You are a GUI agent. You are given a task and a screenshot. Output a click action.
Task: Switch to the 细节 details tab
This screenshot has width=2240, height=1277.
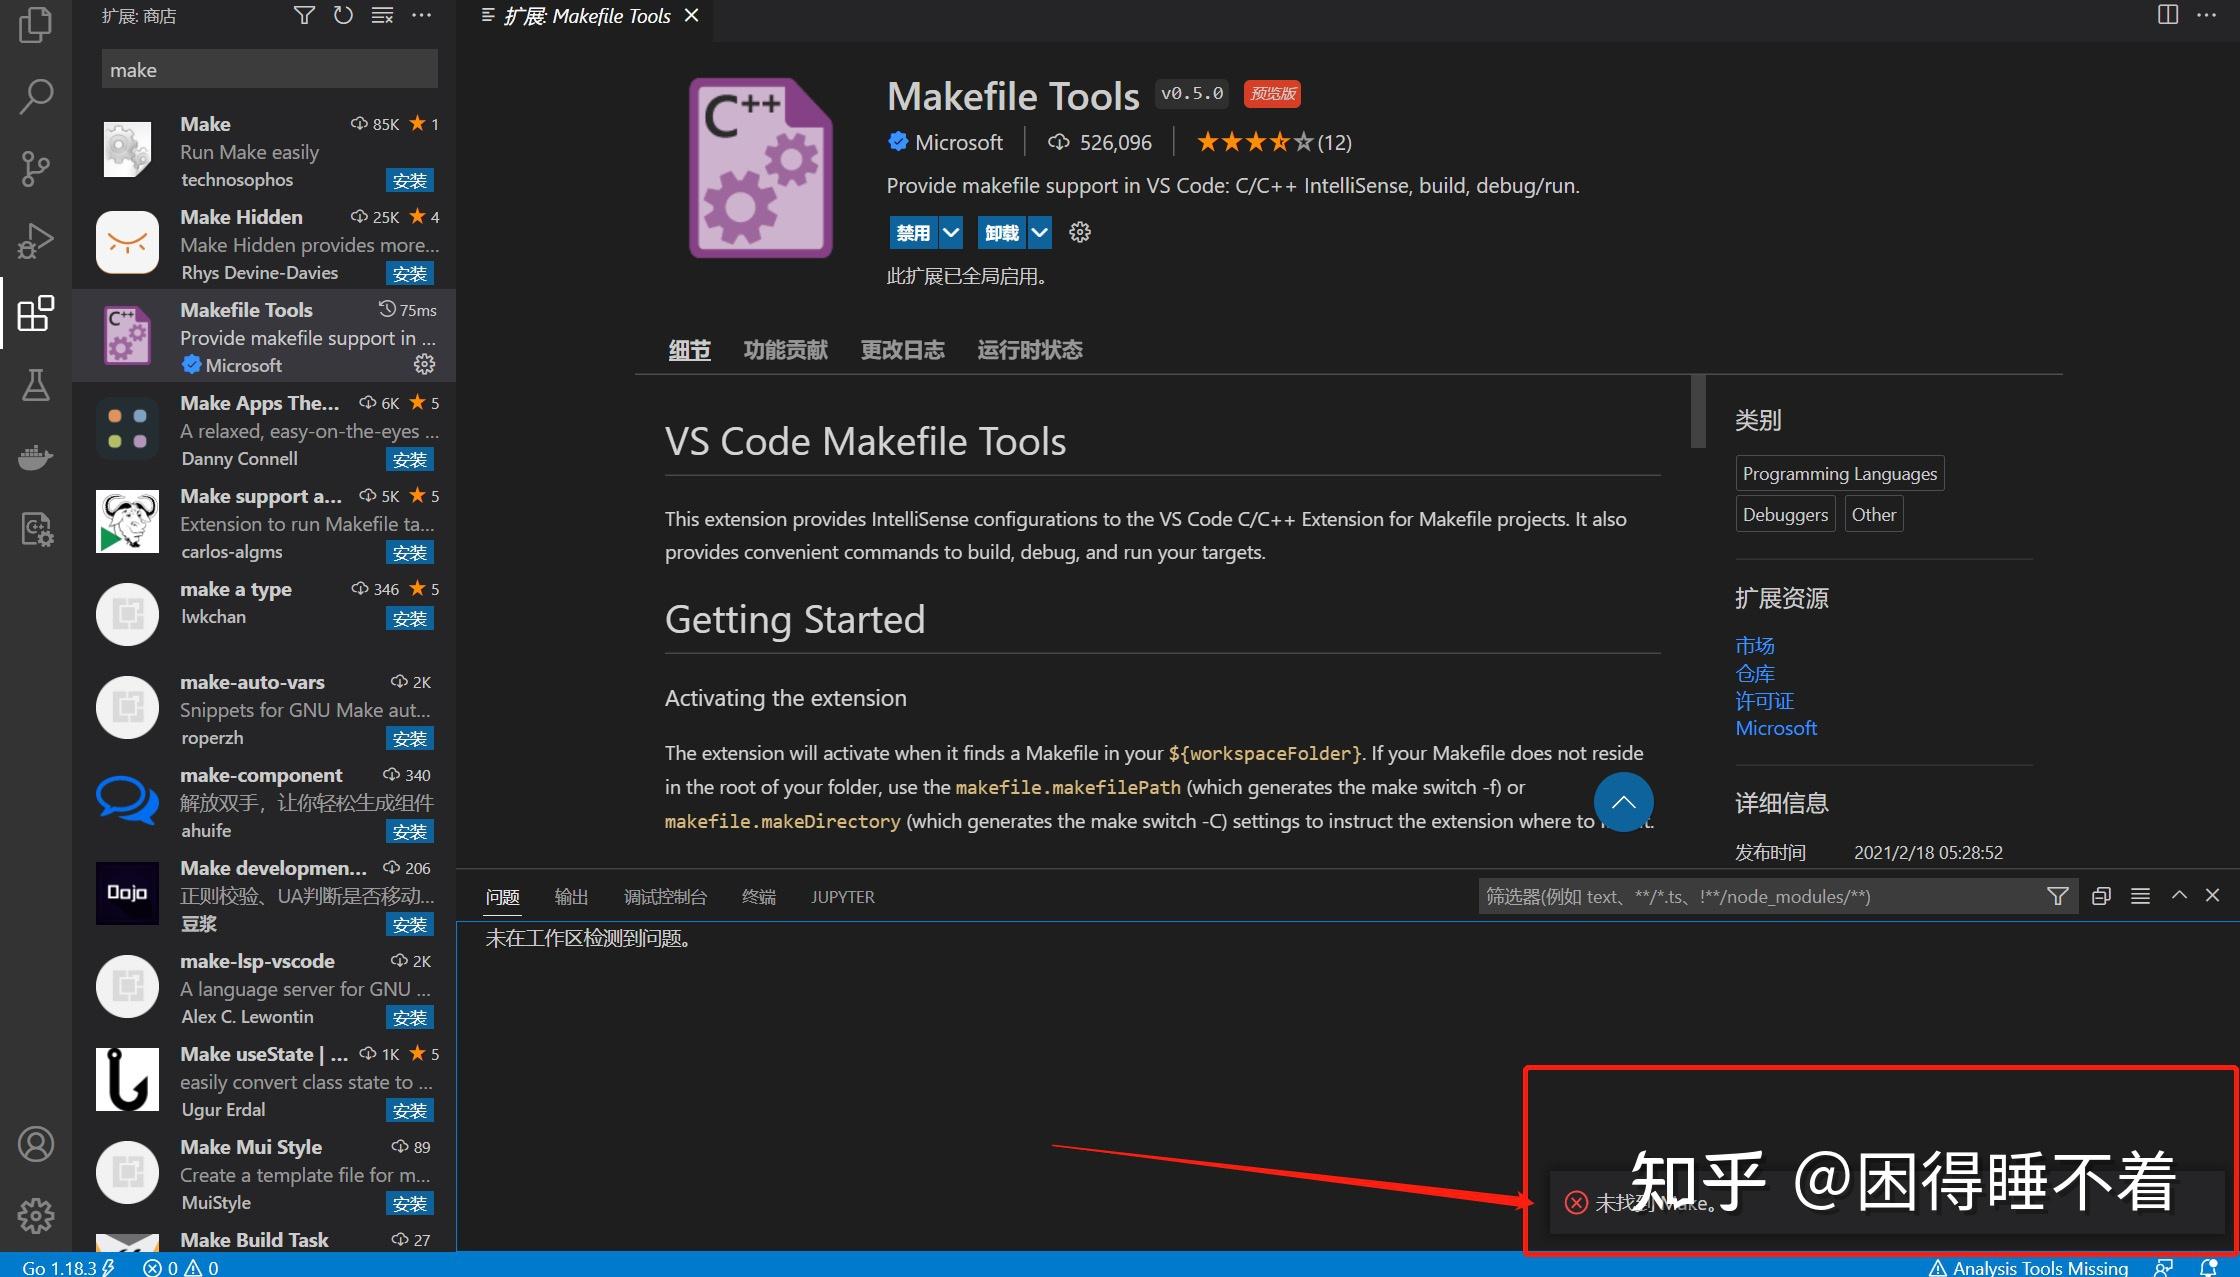click(689, 350)
